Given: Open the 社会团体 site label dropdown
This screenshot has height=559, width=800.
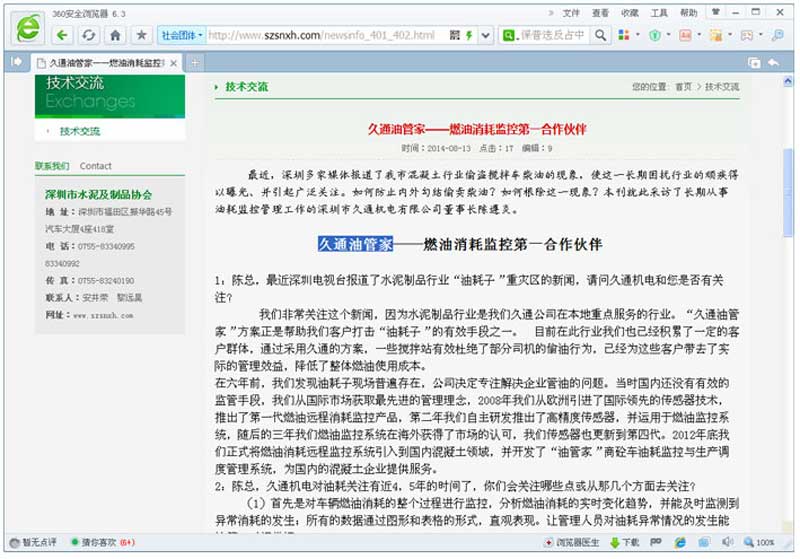Looking at the screenshot, I should [x=182, y=35].
